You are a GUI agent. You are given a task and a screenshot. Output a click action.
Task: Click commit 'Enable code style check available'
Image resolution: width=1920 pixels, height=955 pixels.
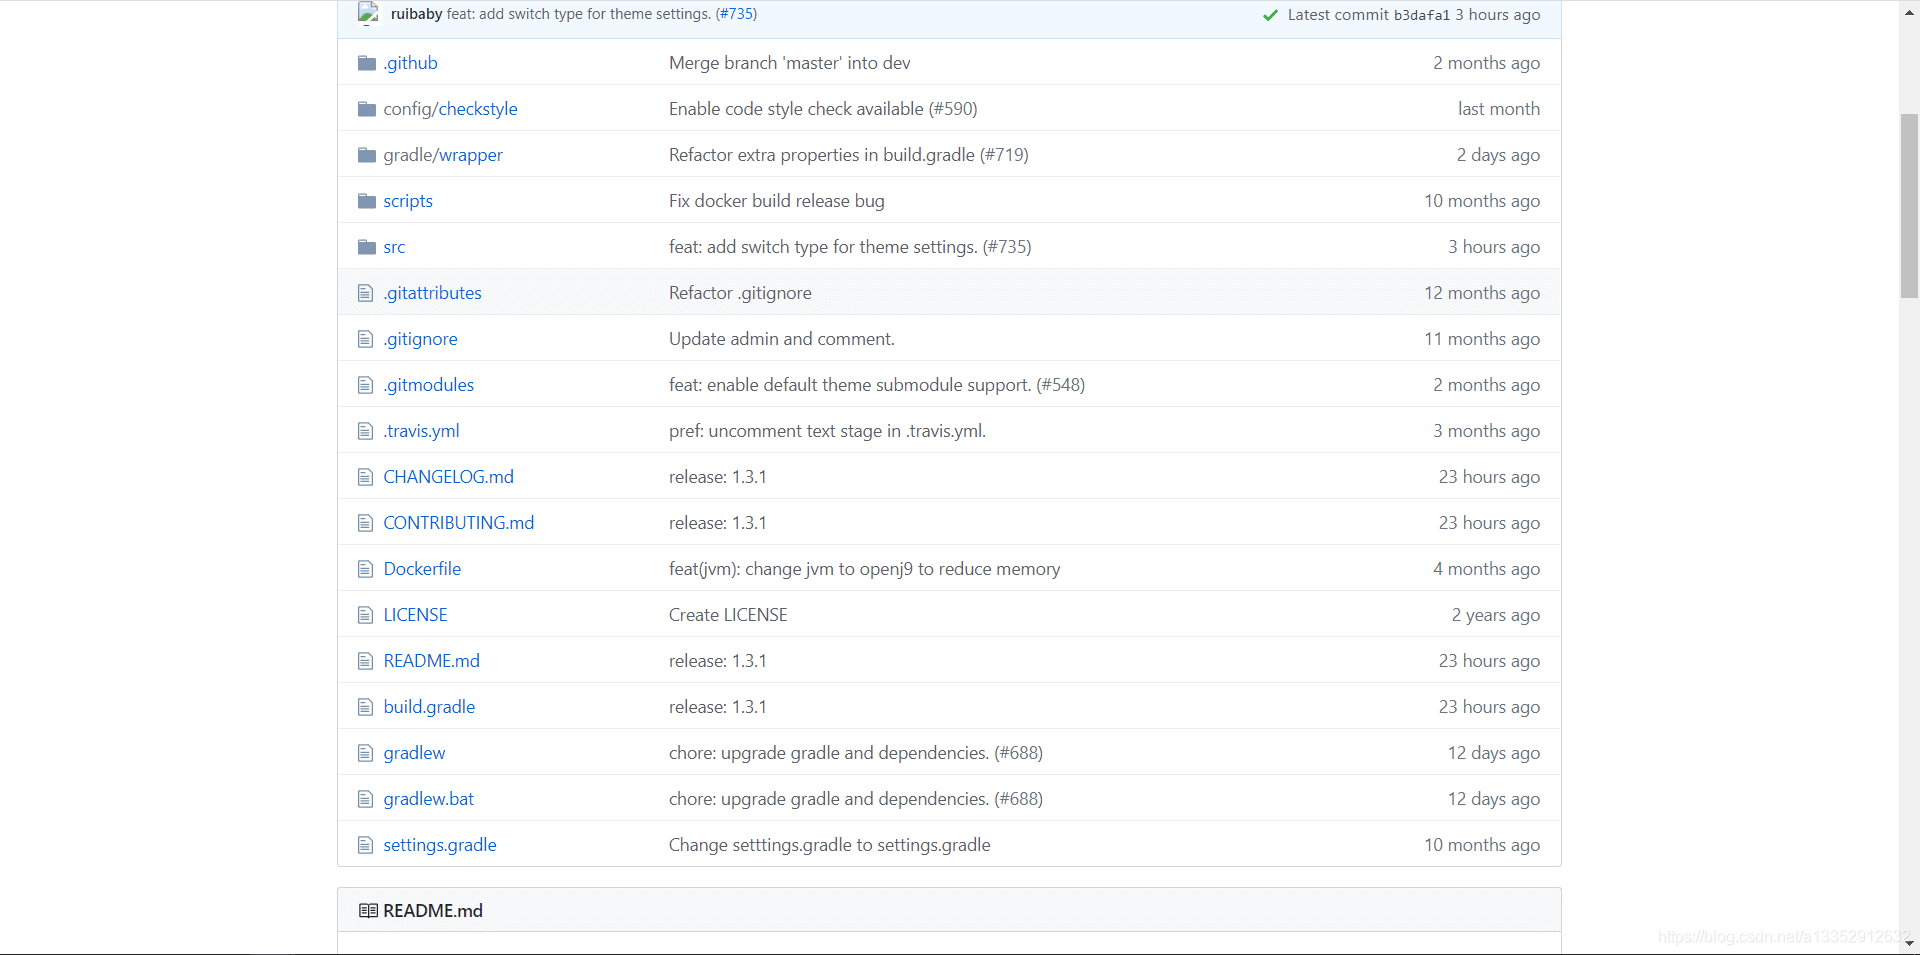pyautogui.click(x=823, y=109)
